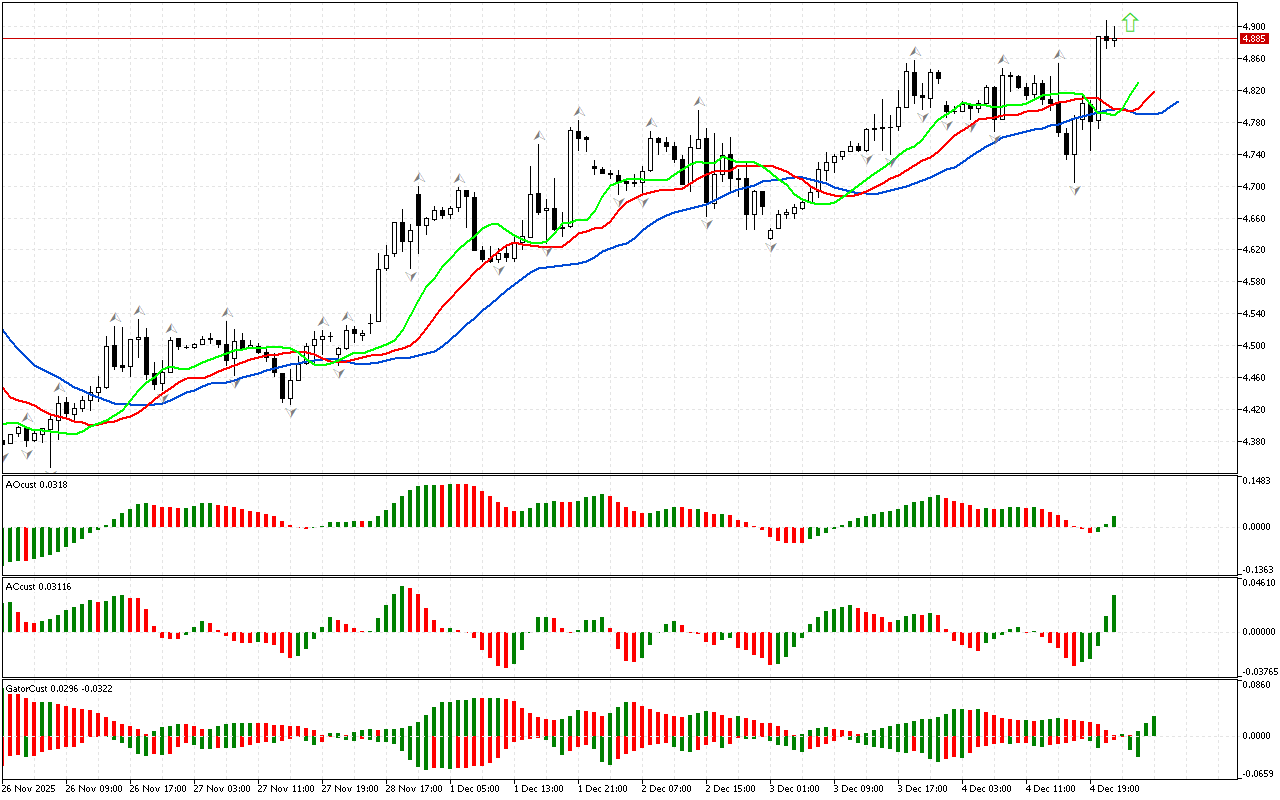Image resolution: width=1280 pixels, height=800 pixels.
Task: Click the -0.0659 value on GatorCust scale
Action: (1256, 774)
